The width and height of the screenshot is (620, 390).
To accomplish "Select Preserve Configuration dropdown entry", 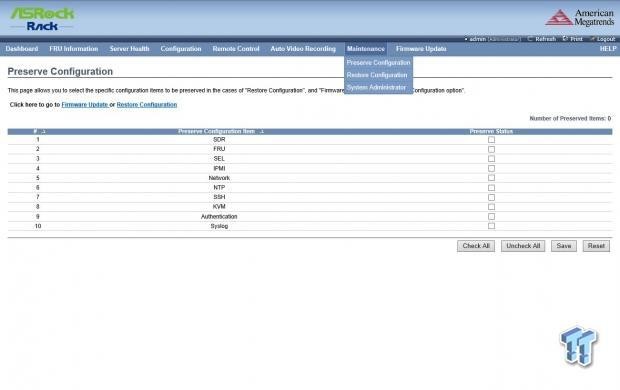I will pos(378,62).
